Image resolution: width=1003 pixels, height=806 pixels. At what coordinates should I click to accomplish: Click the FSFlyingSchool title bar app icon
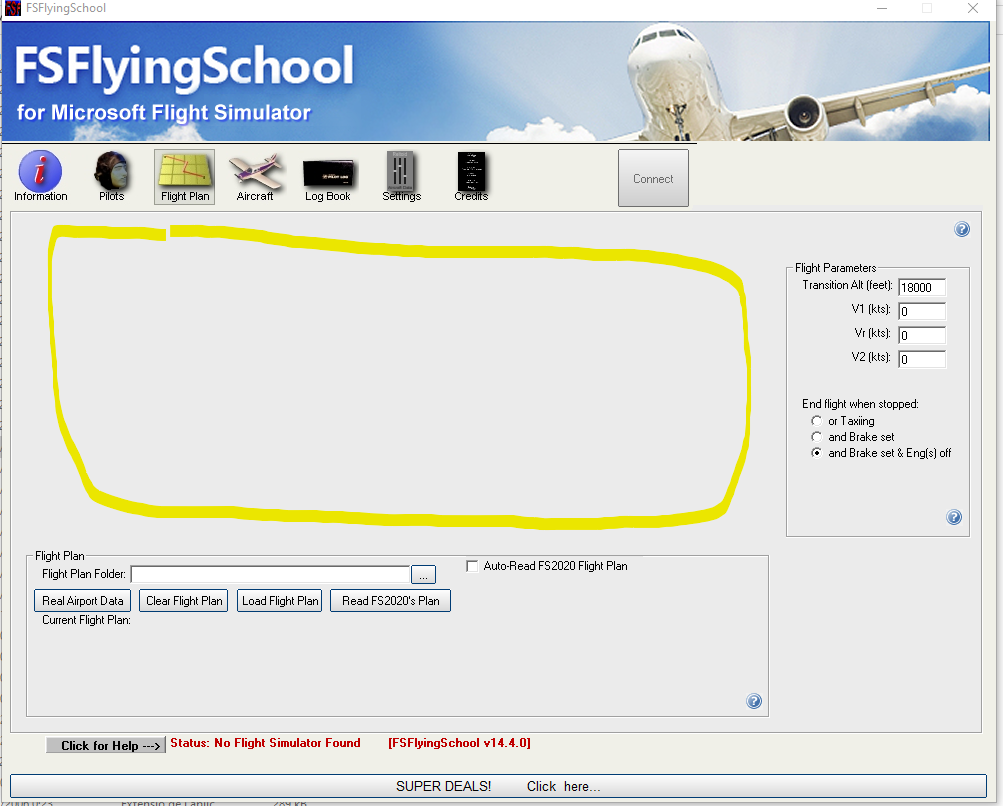(12, 8)
